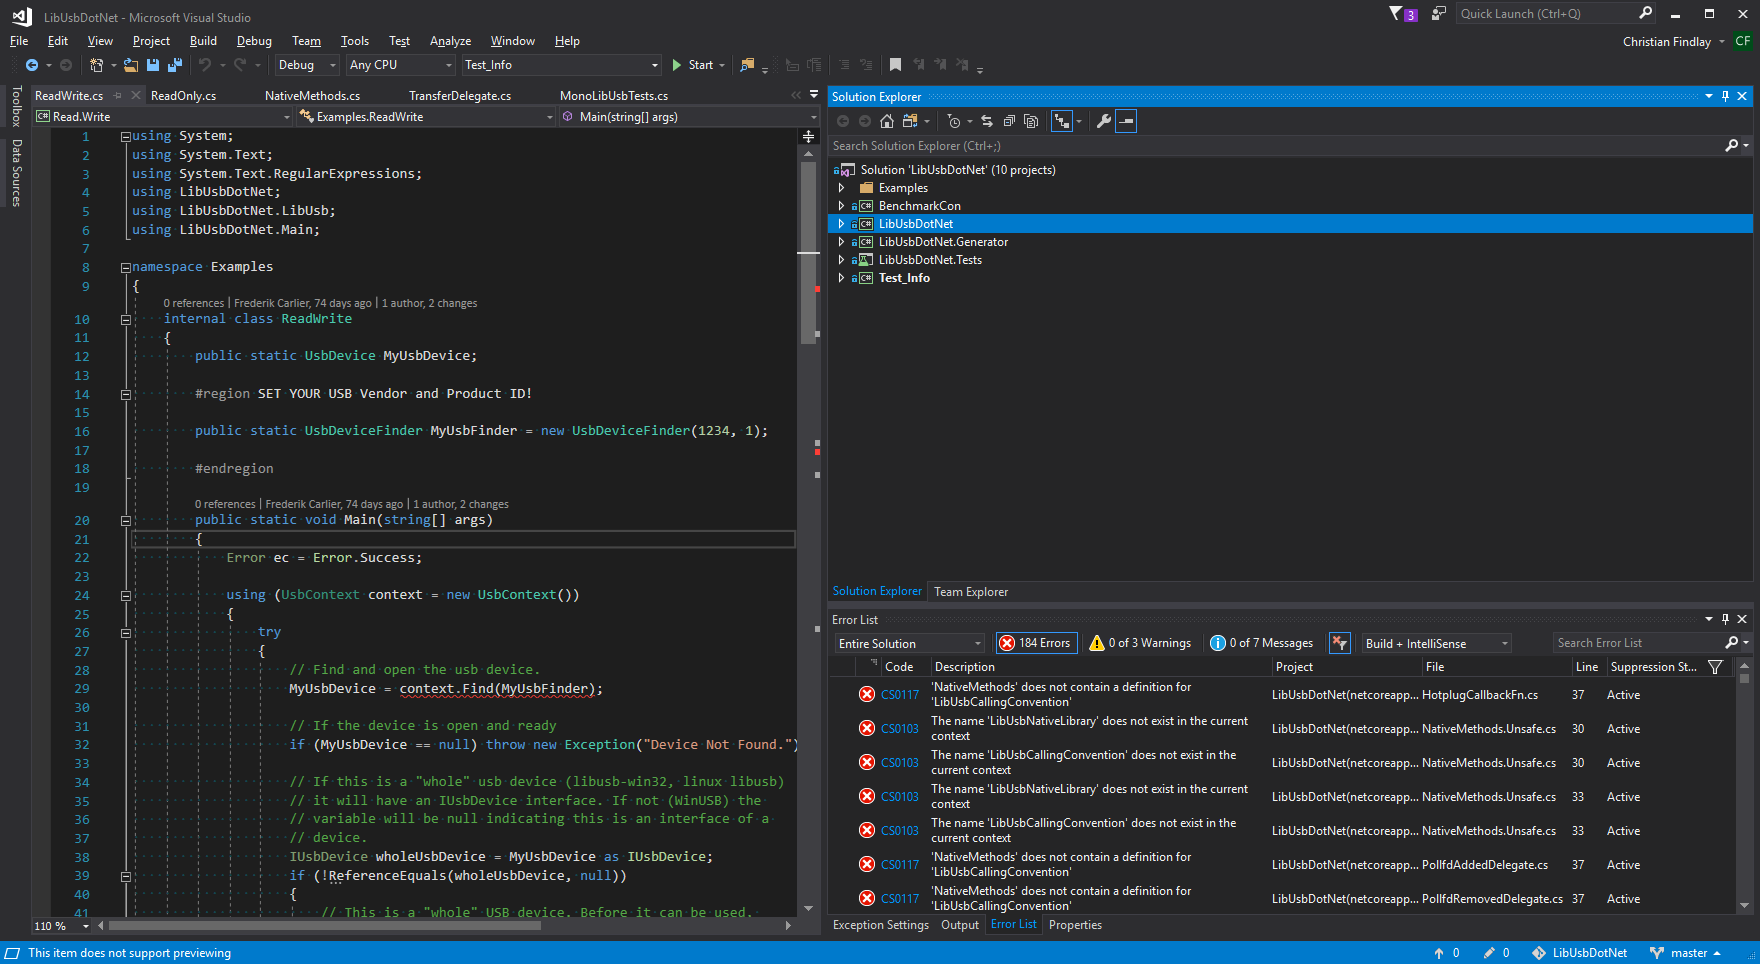Click the tab overflow dropdown icon in editor tab strip

tap(813, 95)
